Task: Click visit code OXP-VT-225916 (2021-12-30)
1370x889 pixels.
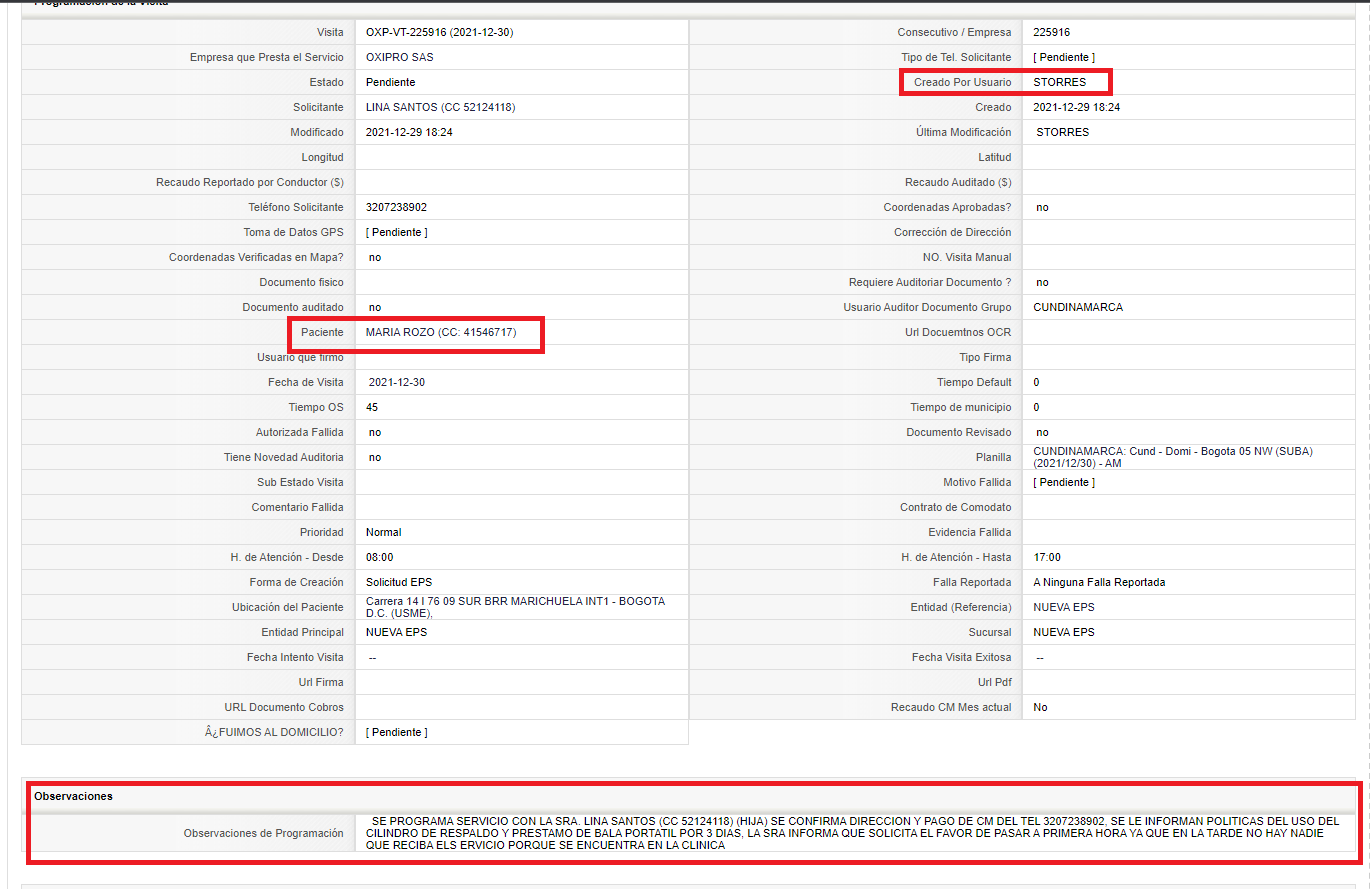Action: click(x=439, y=32)
